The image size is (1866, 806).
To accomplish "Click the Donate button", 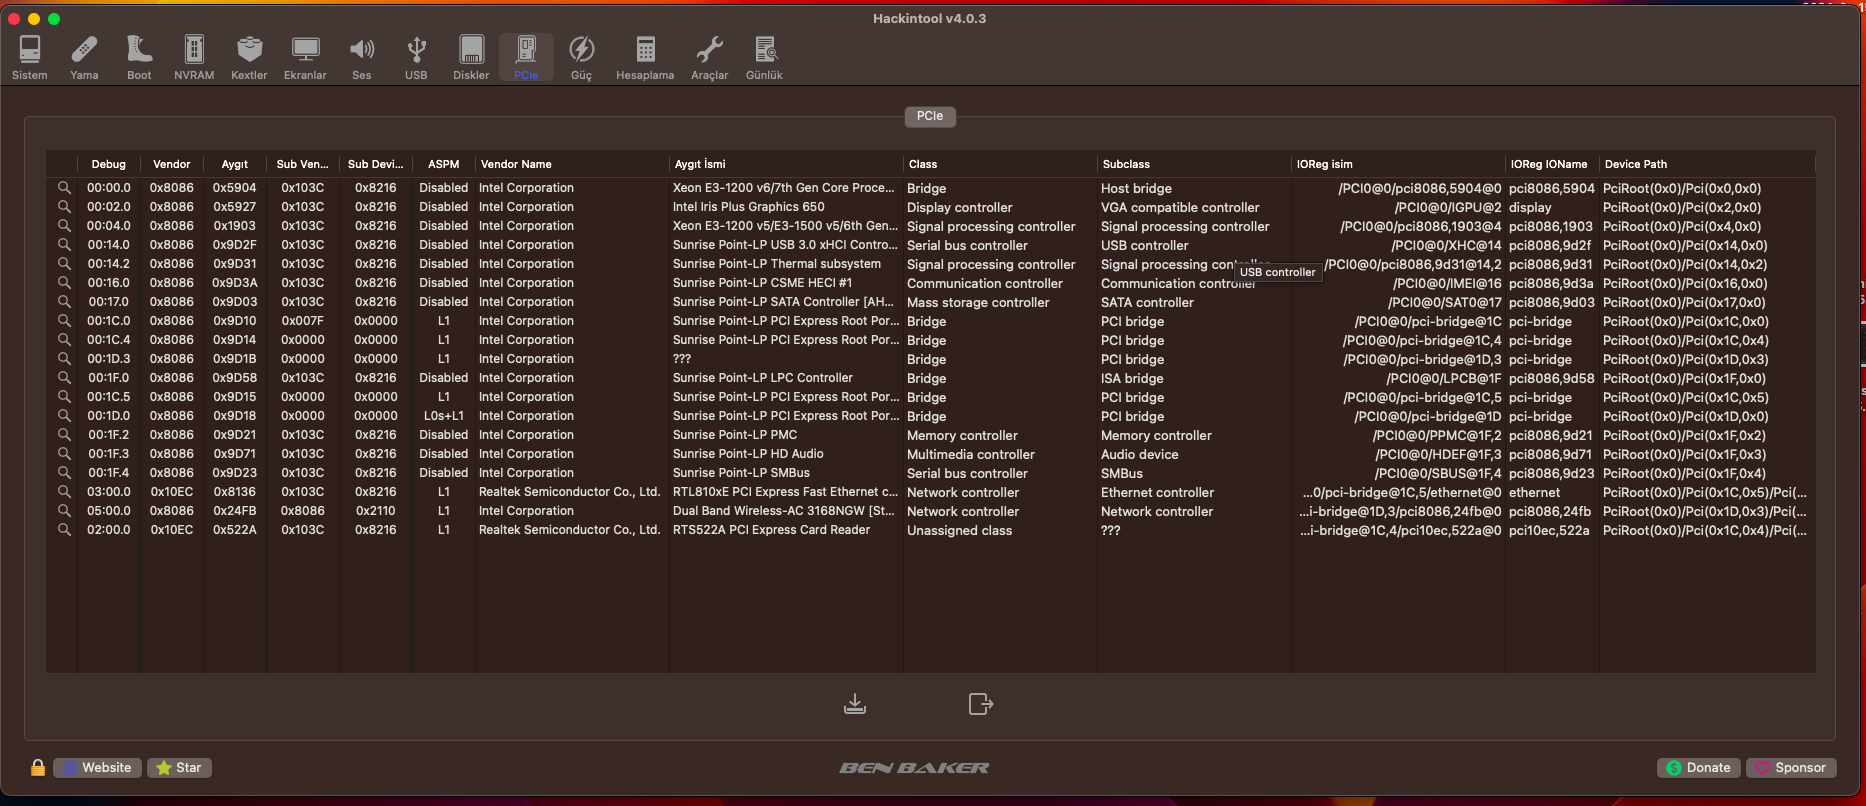I will (1698, 767).
